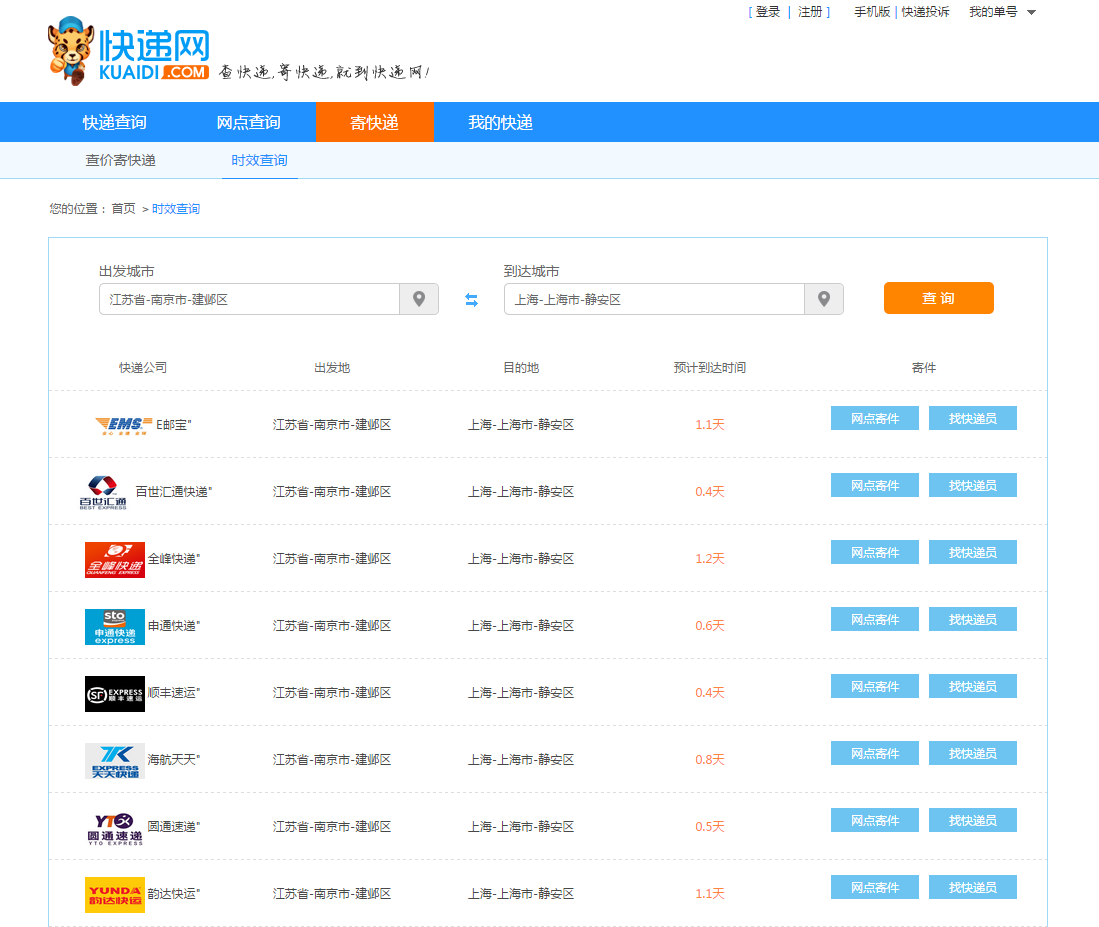Click the 出发城市 input field
1099x927 pixels.
click(x=249, y=299)
